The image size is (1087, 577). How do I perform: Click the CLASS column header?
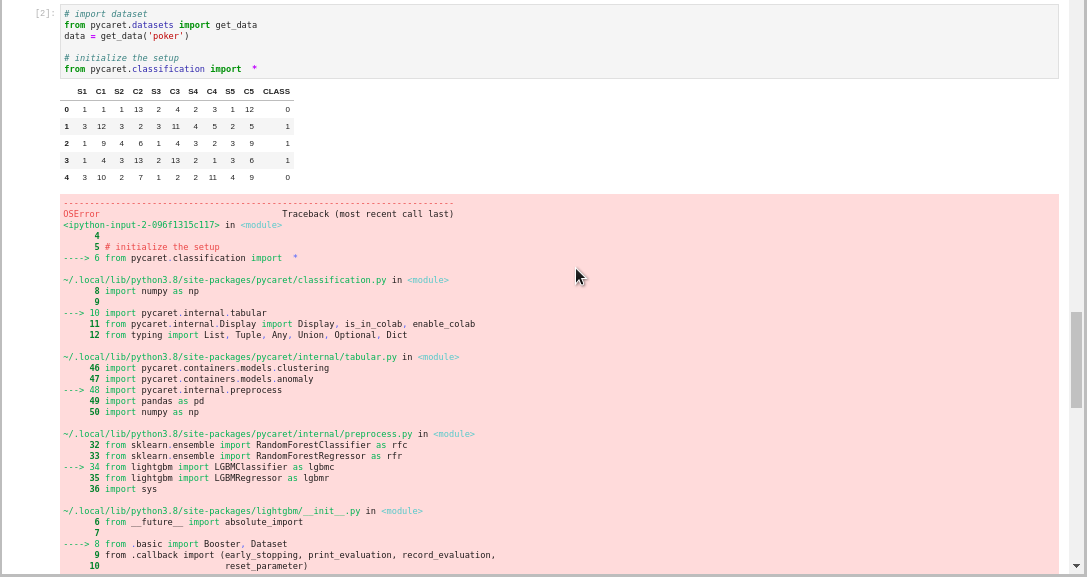(275, 91)
